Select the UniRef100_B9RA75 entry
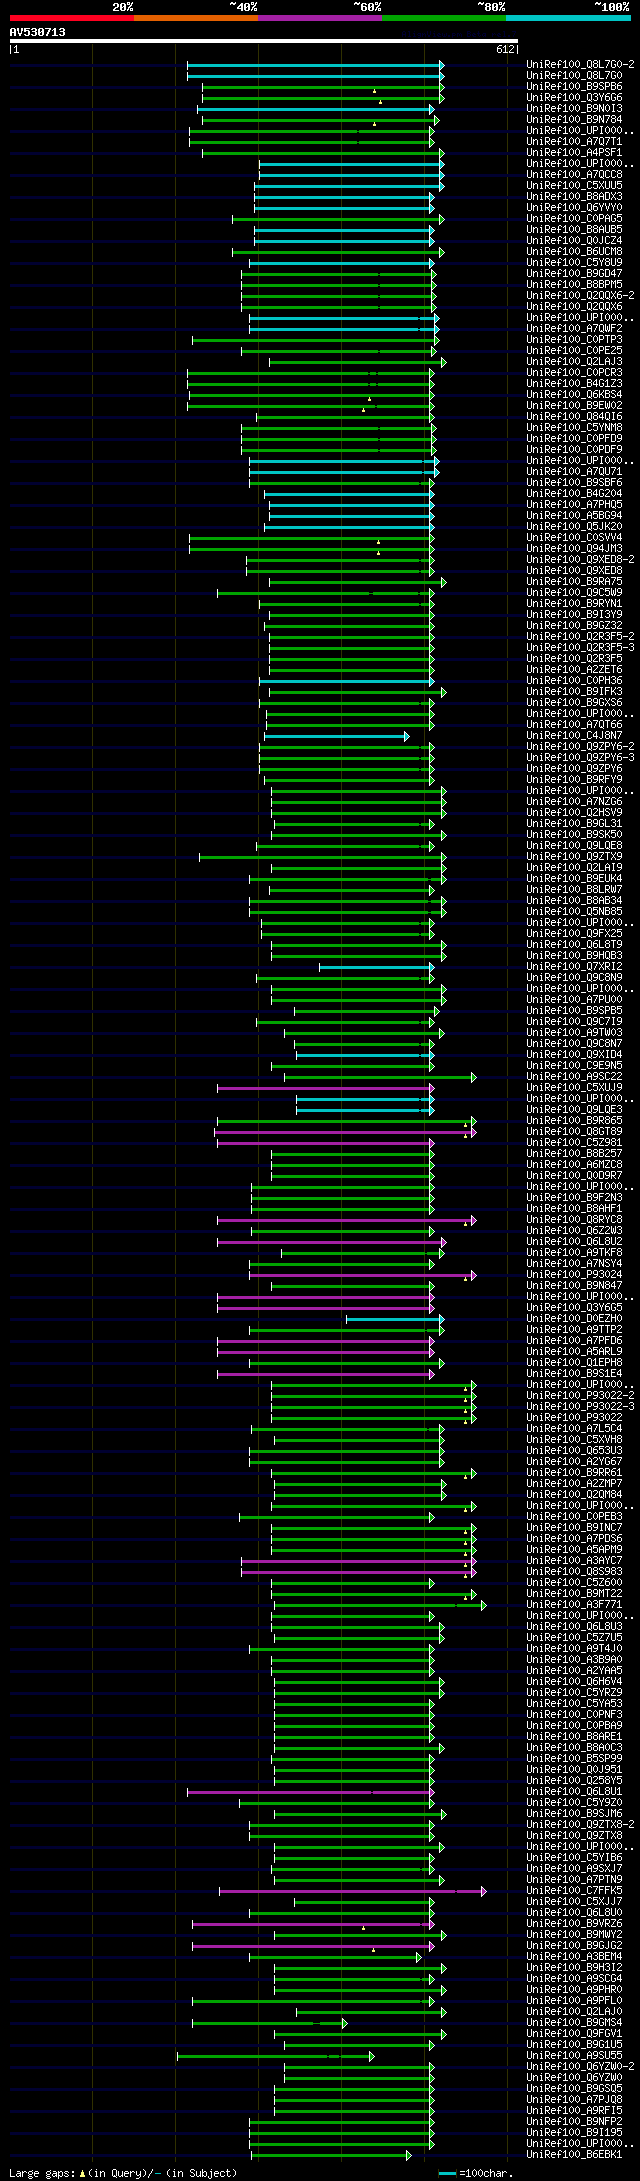The width and height of the screenshot is (640, 2181). [574, 581]
